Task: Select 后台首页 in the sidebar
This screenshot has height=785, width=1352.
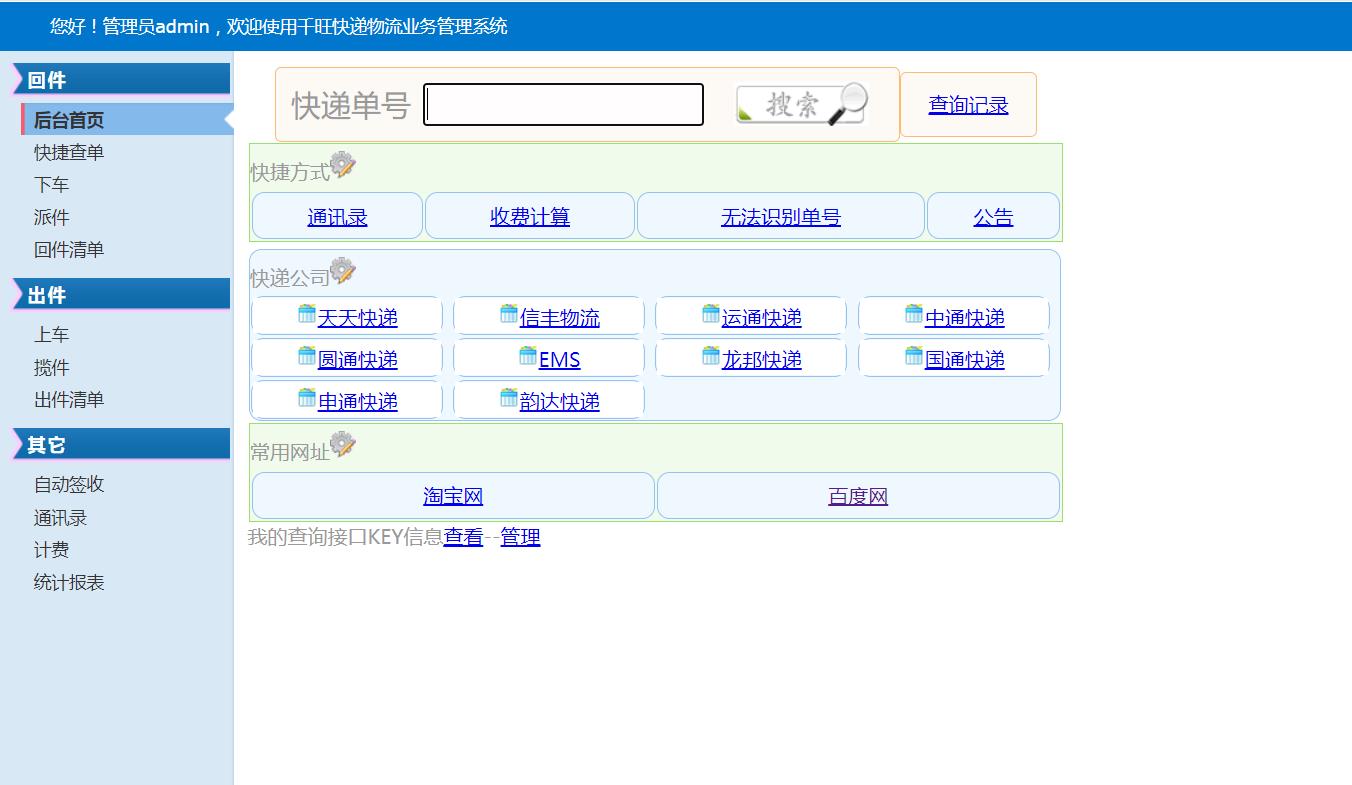Action: point(127,120)
